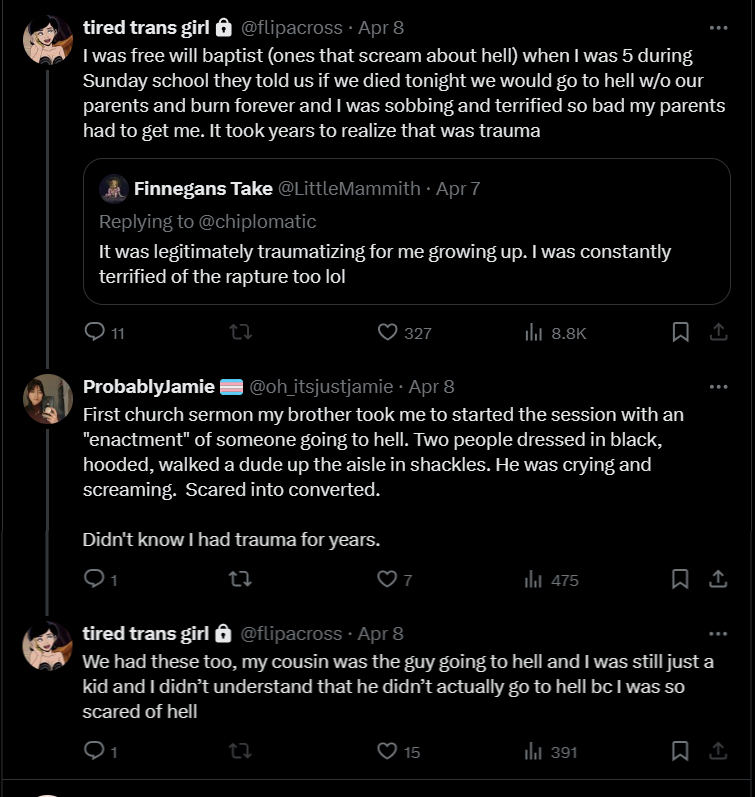This screenshot has width=755, height=797.
Task: Repost ProbablyJamie's tweet
Action: tap(240, 579)
